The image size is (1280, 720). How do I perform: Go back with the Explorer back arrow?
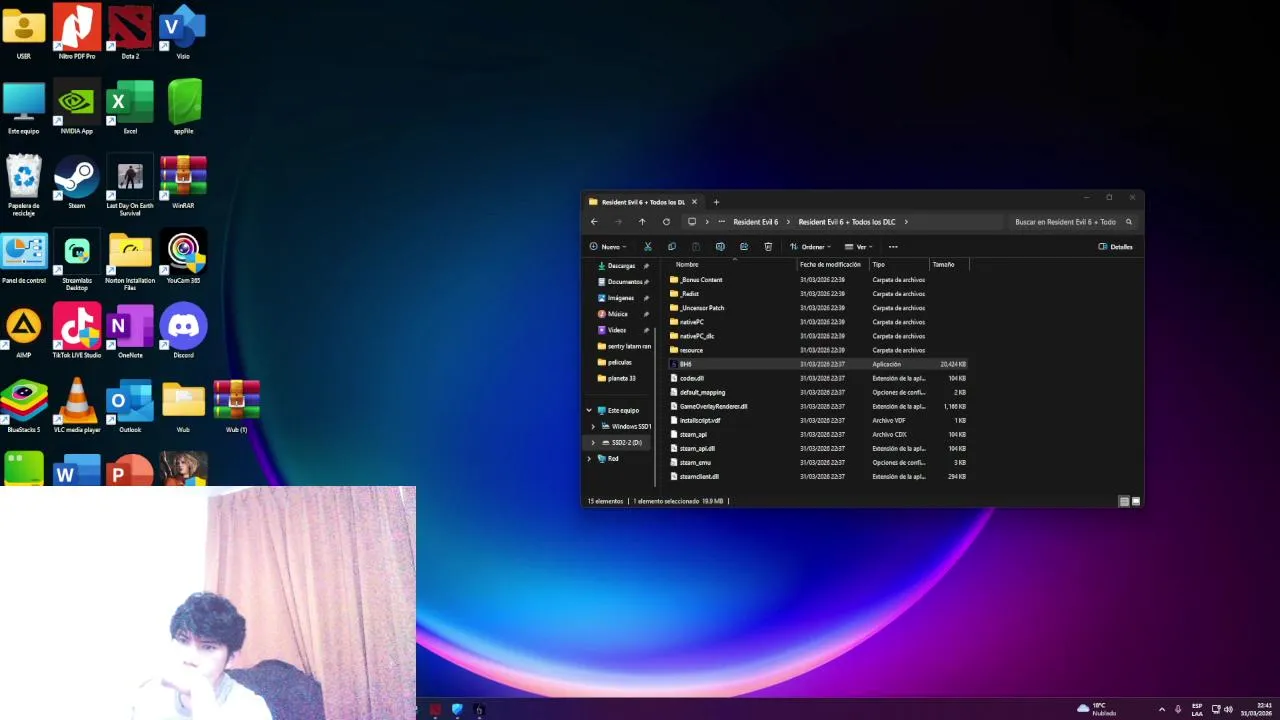[x=594, y=222]
